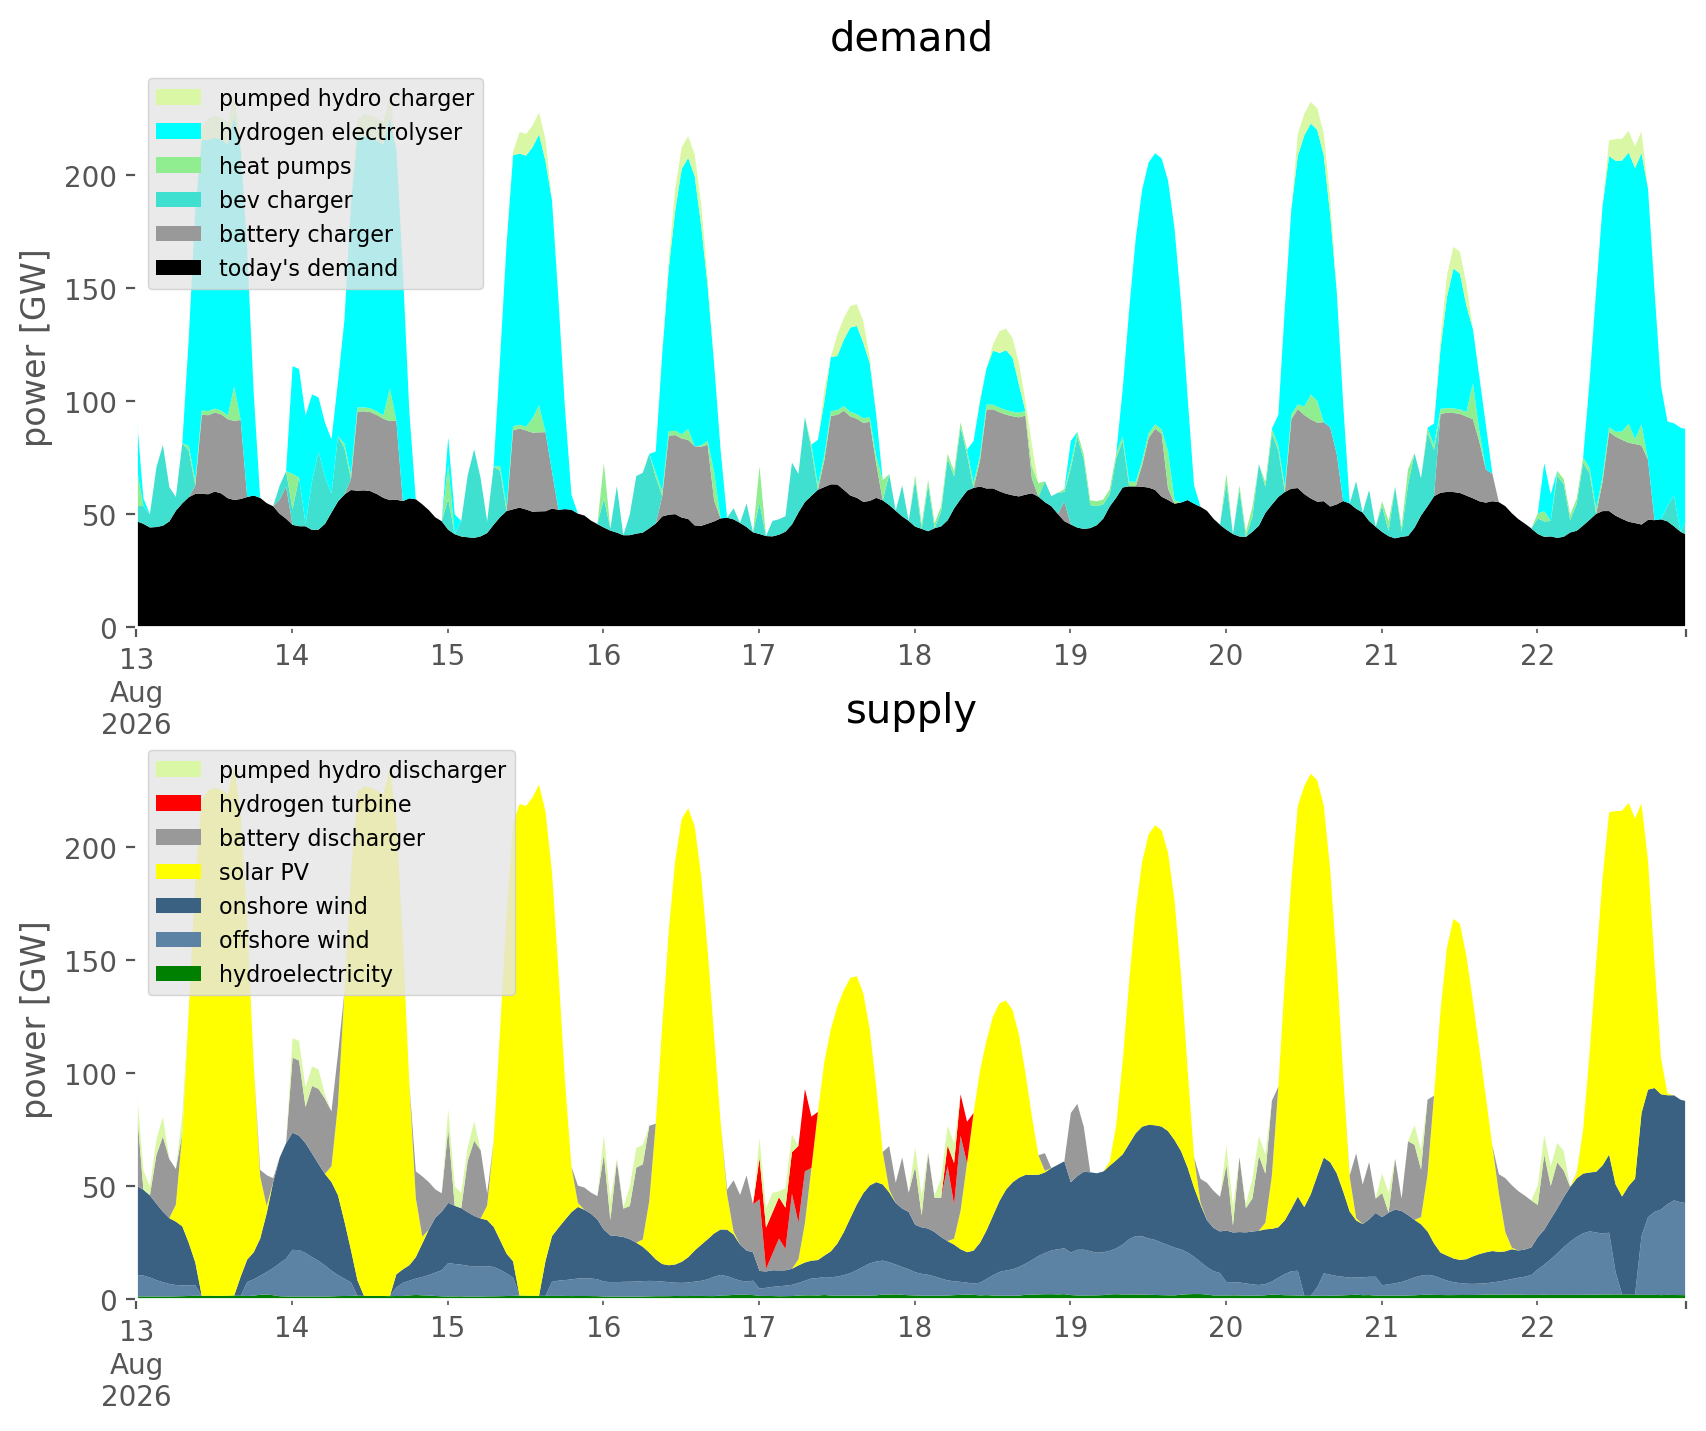Image resolution: width=1706 pixels, height=1431 pixels.
Task: Select the 16 date tick under the demand chart
Action: pos(604,656)
